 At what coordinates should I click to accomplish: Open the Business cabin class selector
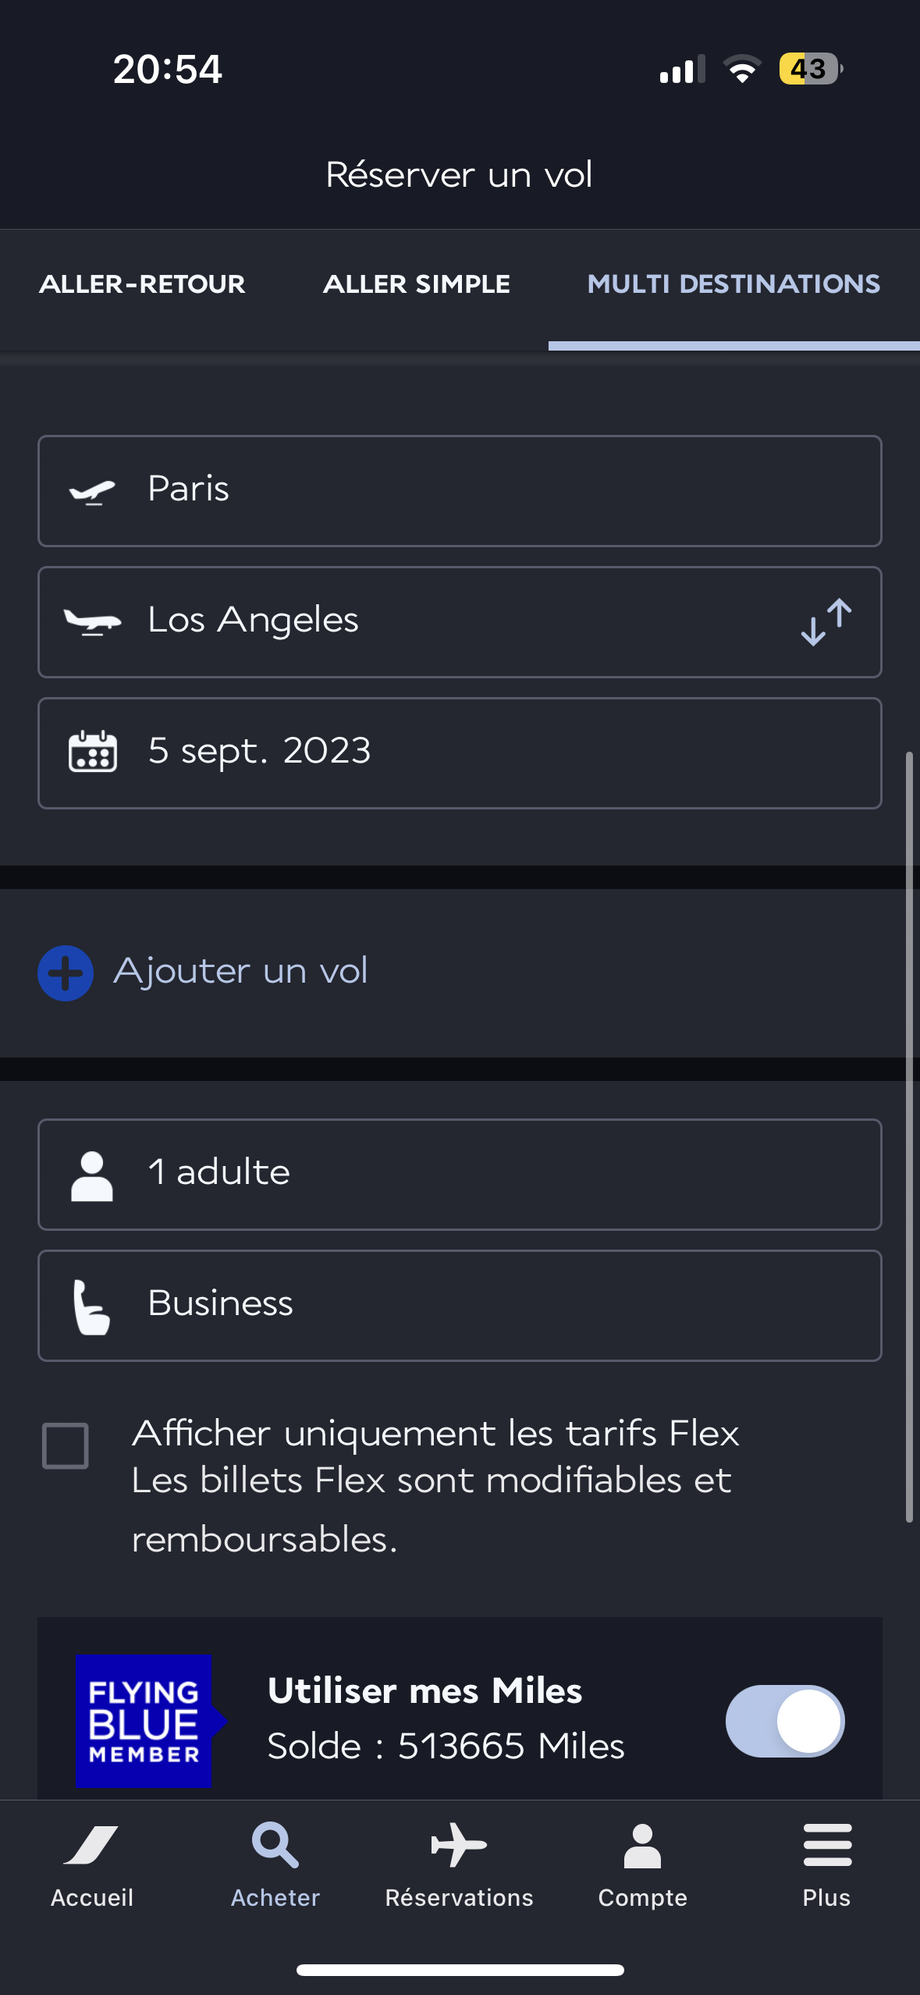[460, 1305]
